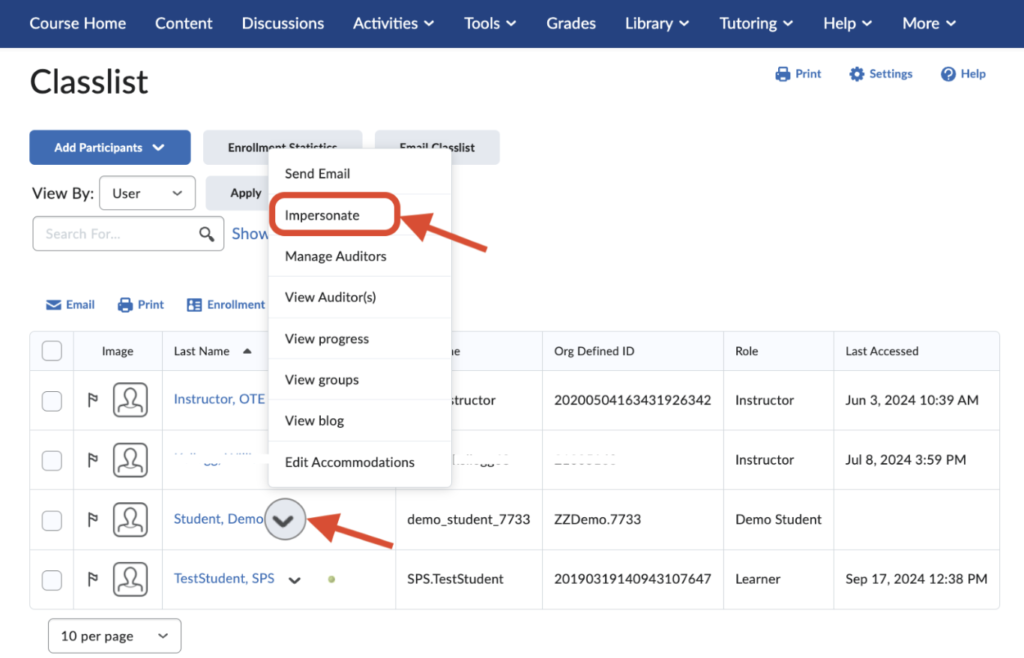Click the Print icon in the header
Image resolution: width=1024 pixels, height=658 pixels.
pyautogui.click(x=782, y=74)
